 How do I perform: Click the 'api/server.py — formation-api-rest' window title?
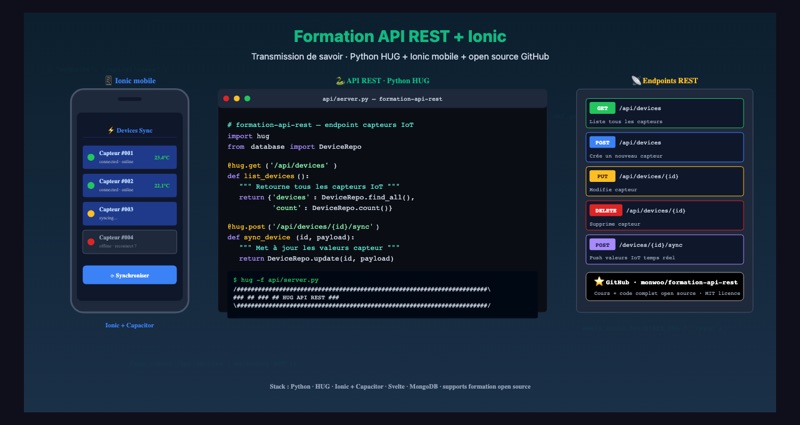pos(382,99)
